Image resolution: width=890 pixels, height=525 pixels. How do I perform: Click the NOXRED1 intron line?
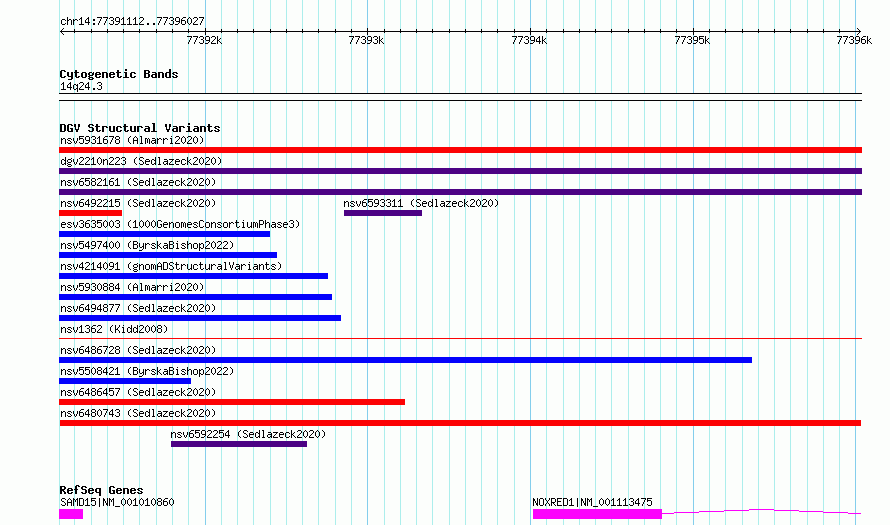point(762,511)
